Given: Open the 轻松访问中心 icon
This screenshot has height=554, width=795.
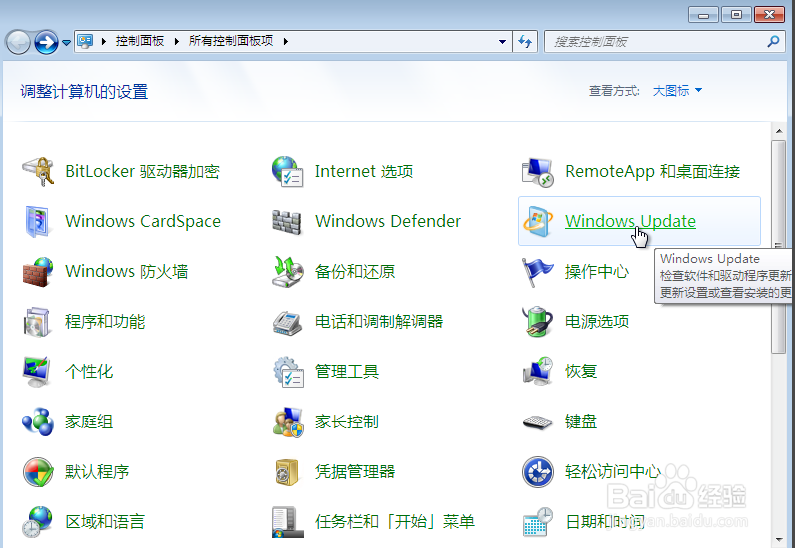Looking at the screenshot, I should 537,472.
